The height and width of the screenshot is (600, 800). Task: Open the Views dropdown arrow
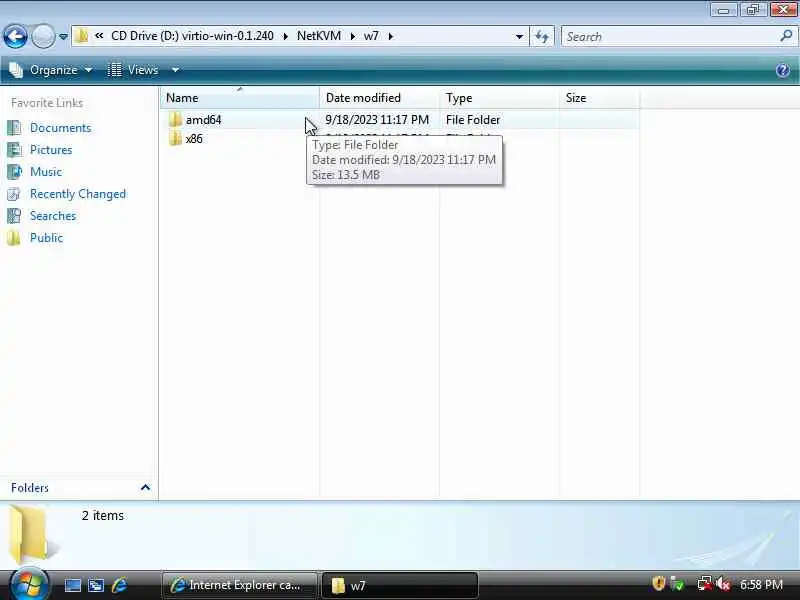(175, 70)
